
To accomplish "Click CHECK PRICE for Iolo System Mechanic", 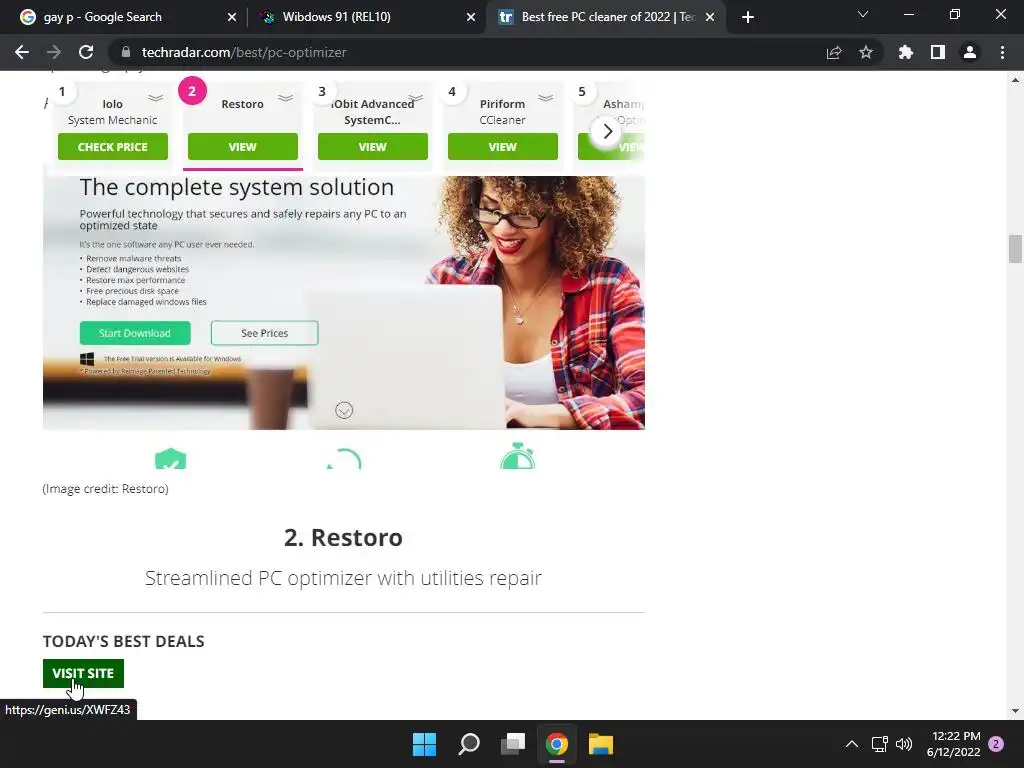I will 112,147.
